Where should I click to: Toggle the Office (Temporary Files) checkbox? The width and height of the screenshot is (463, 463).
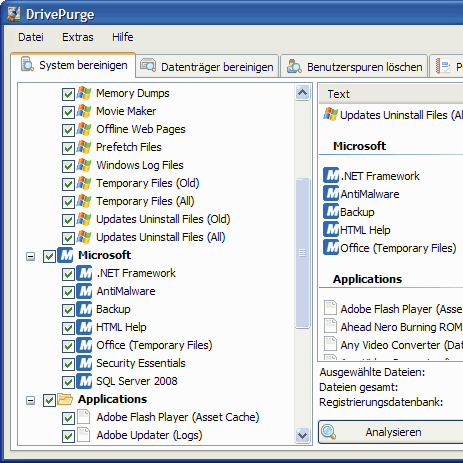(x=68, y=346)
